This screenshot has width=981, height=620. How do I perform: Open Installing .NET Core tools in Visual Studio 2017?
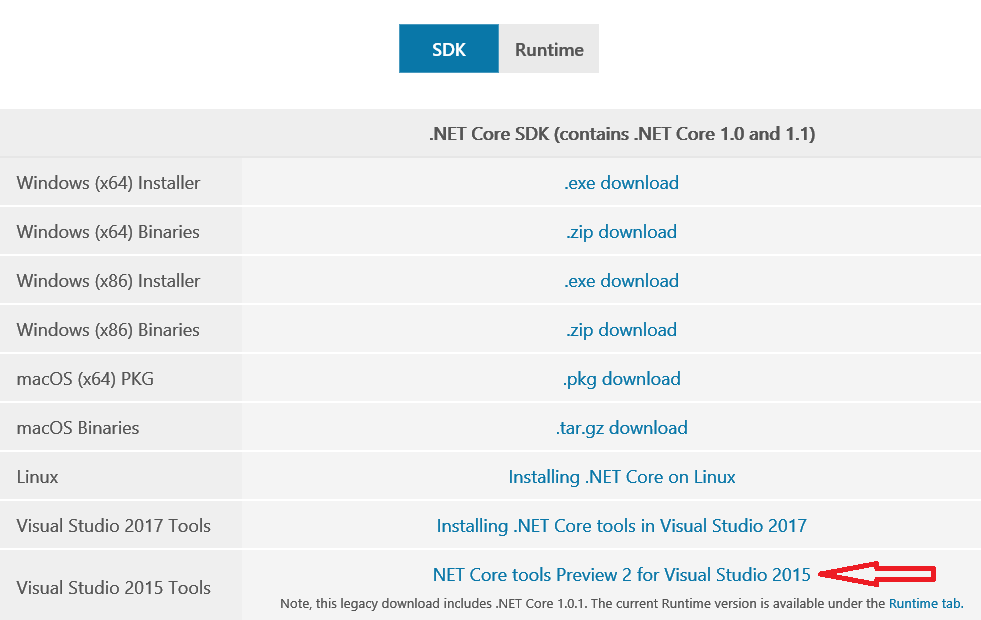(621, 526)
